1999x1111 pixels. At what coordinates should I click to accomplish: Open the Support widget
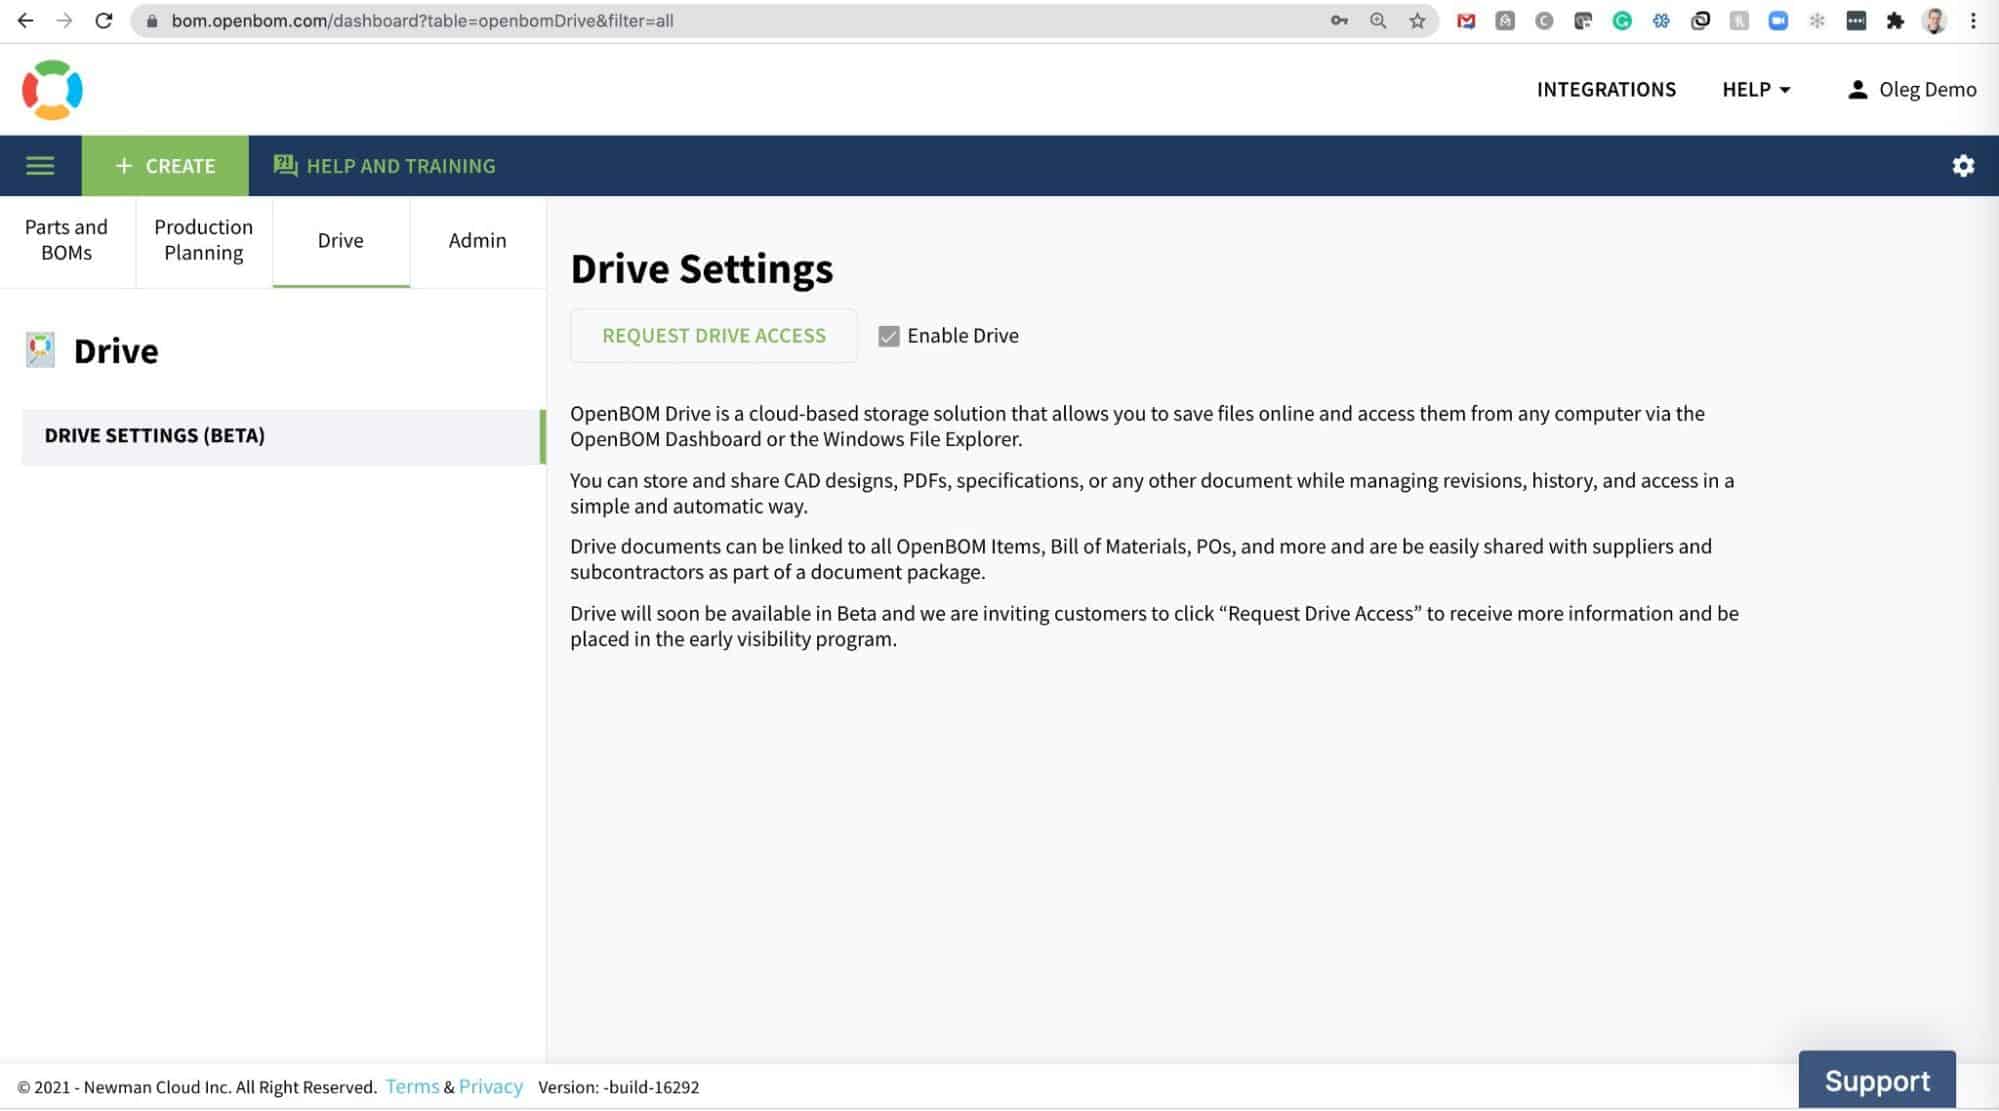point(1877,1081)
